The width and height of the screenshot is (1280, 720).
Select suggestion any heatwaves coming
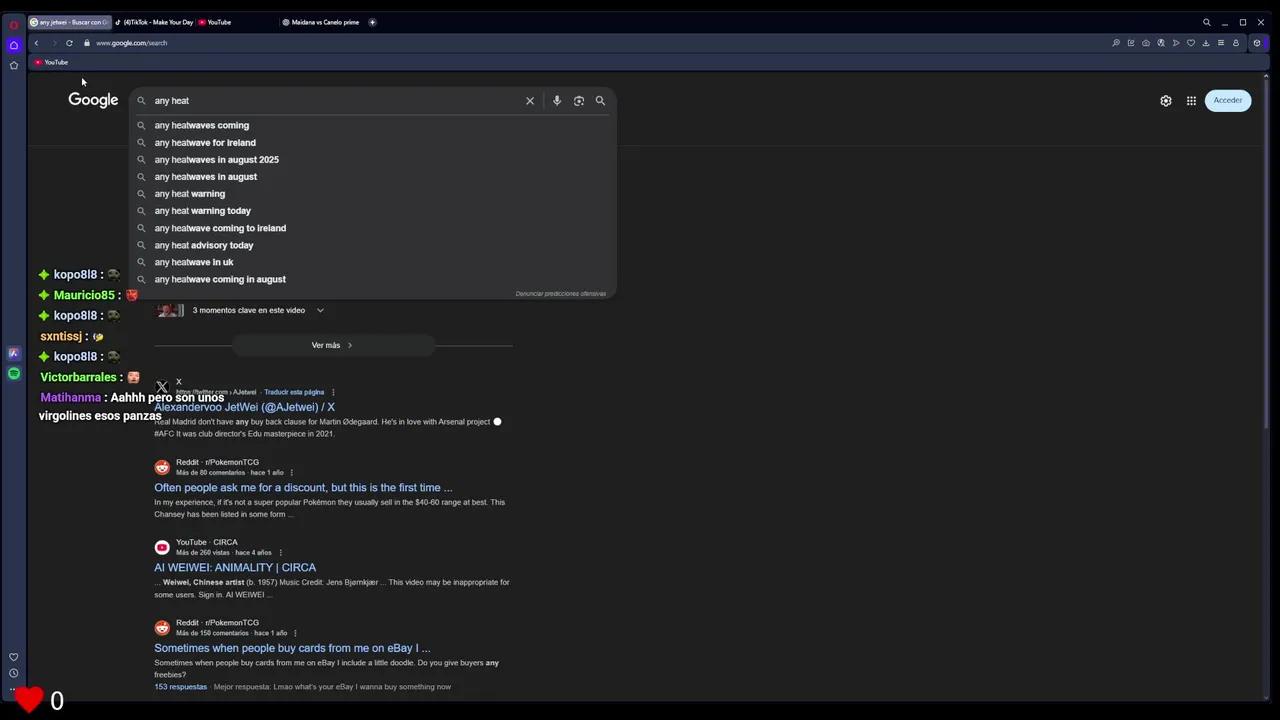pos(373,125)
